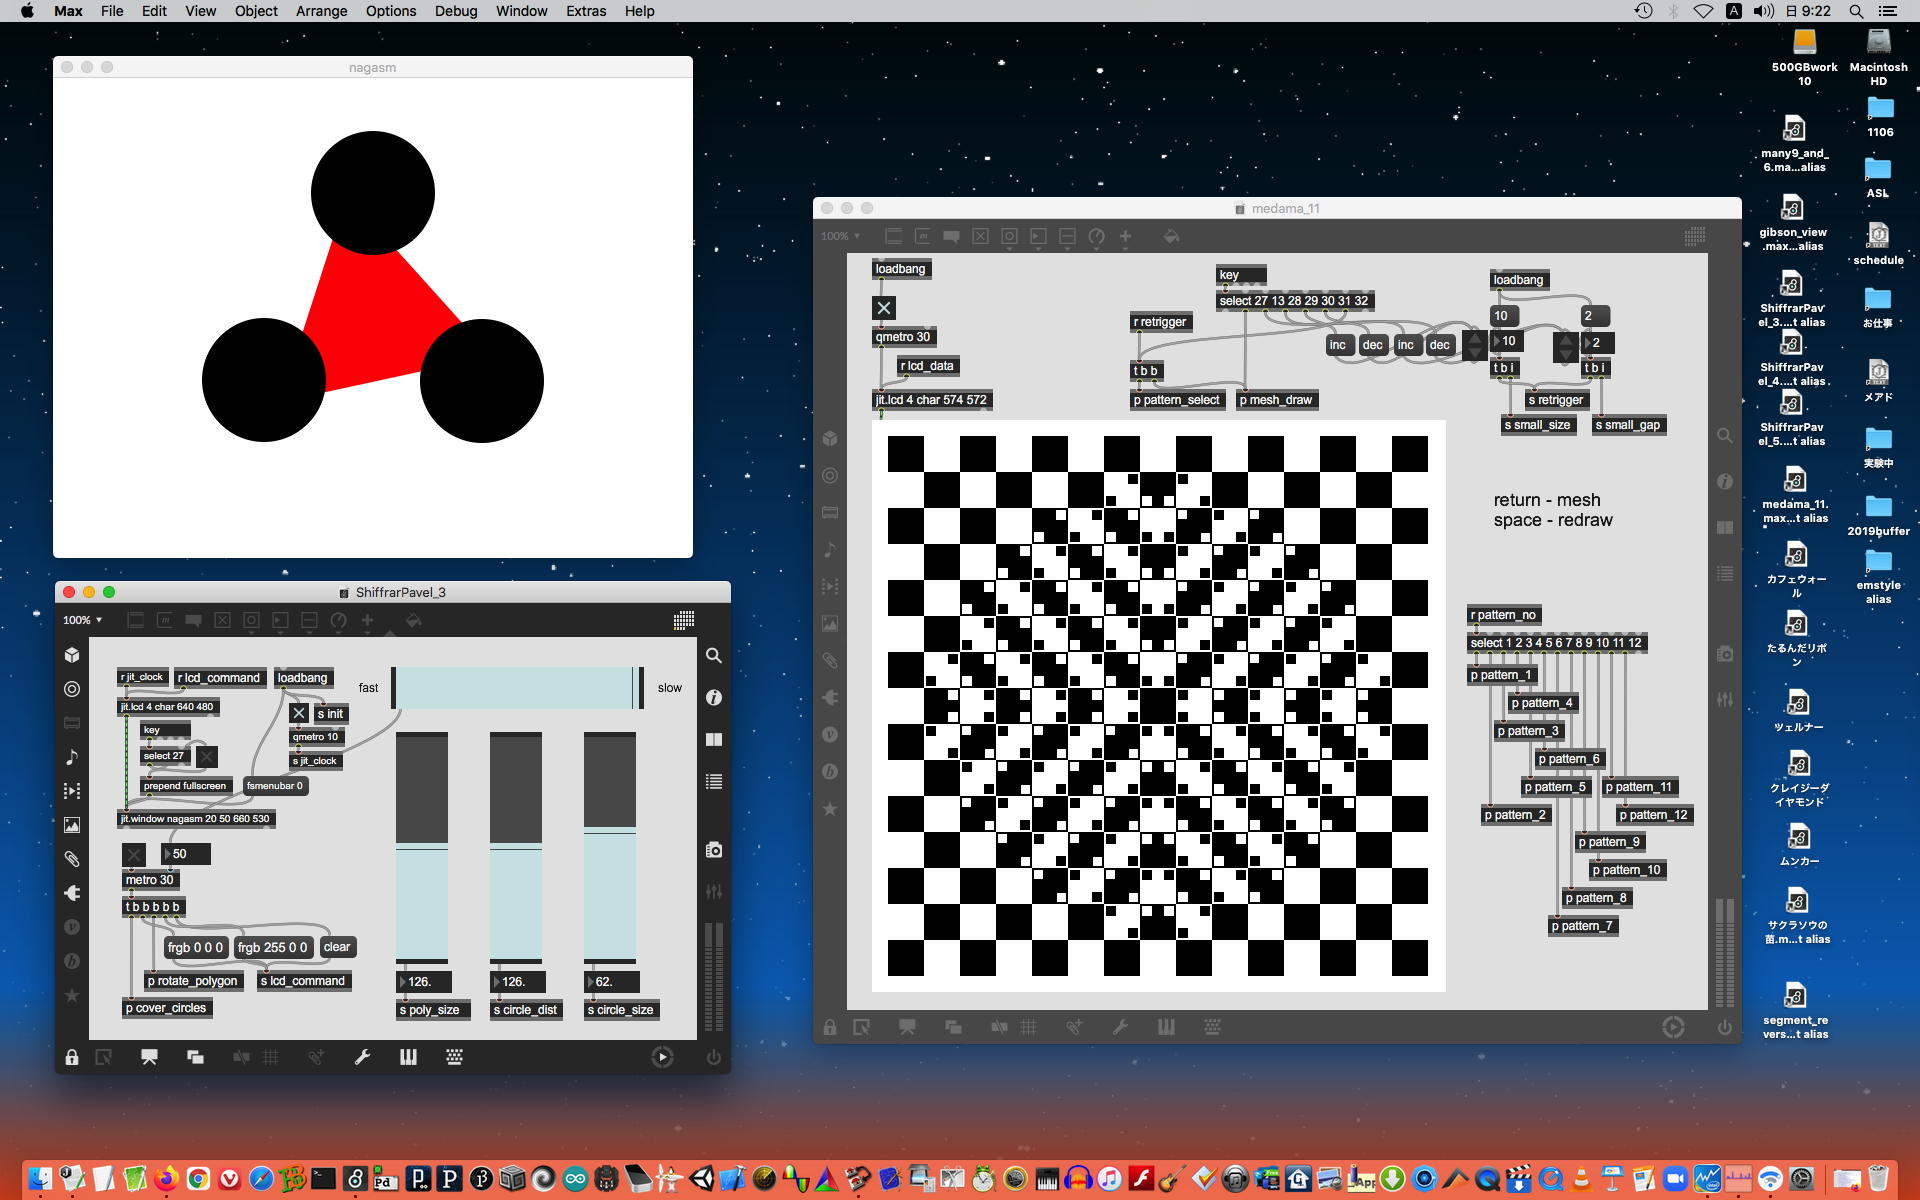The width and height of the screenshot is (1920, 1200).
Task: Click the number box showing 62.
Action: pos(614,982)
